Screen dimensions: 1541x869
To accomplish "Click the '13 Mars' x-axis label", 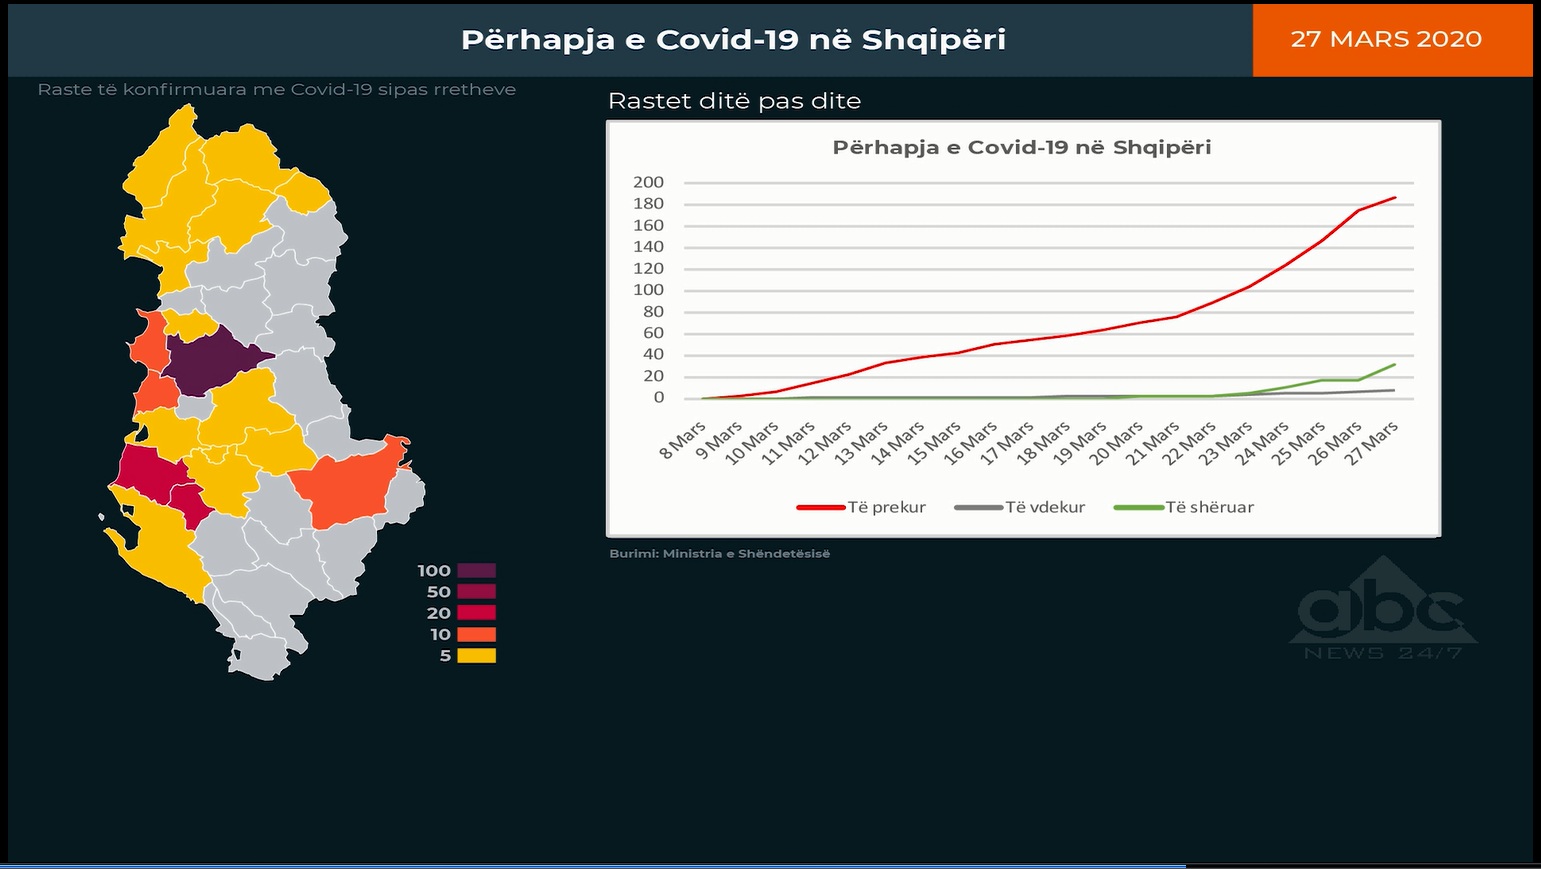I will coord(861,443).
